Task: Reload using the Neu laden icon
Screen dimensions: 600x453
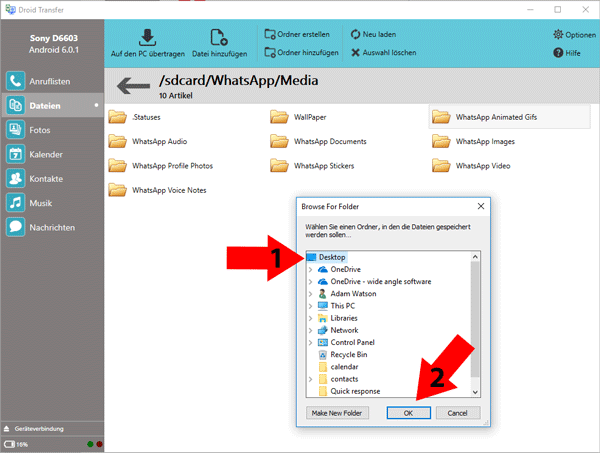Action: click(x=355, y=34)
